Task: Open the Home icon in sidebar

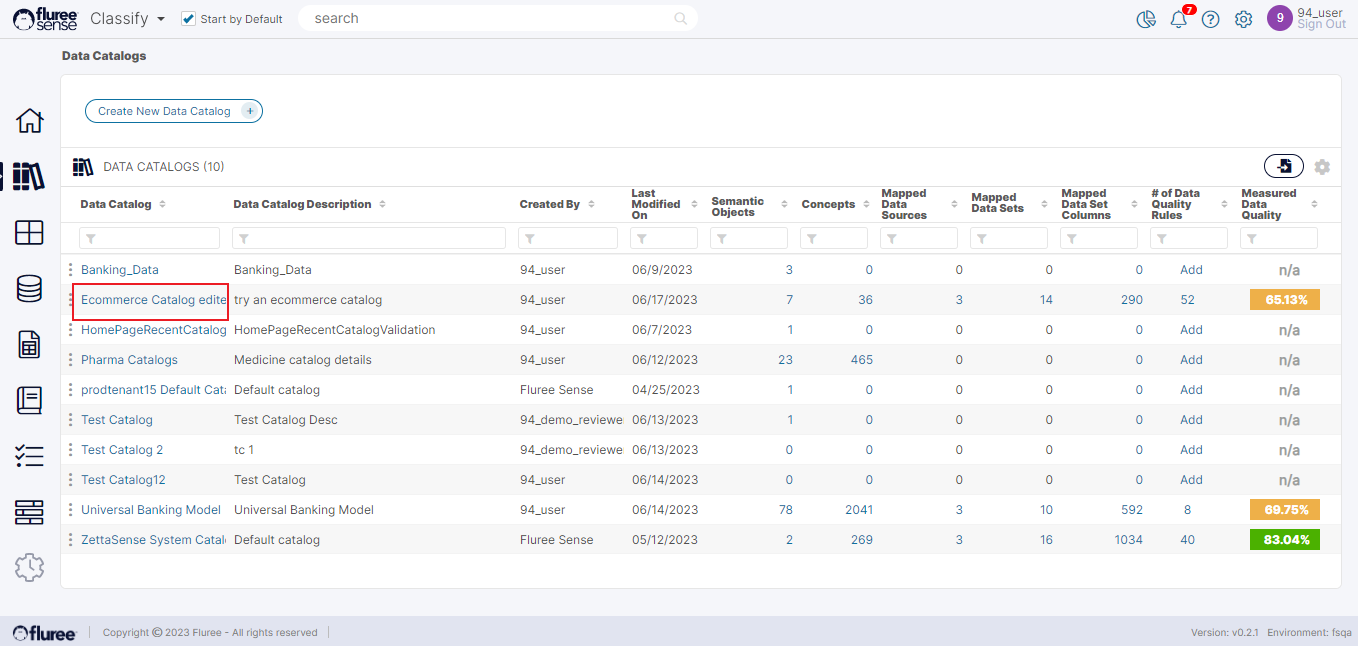Action: 30,120
